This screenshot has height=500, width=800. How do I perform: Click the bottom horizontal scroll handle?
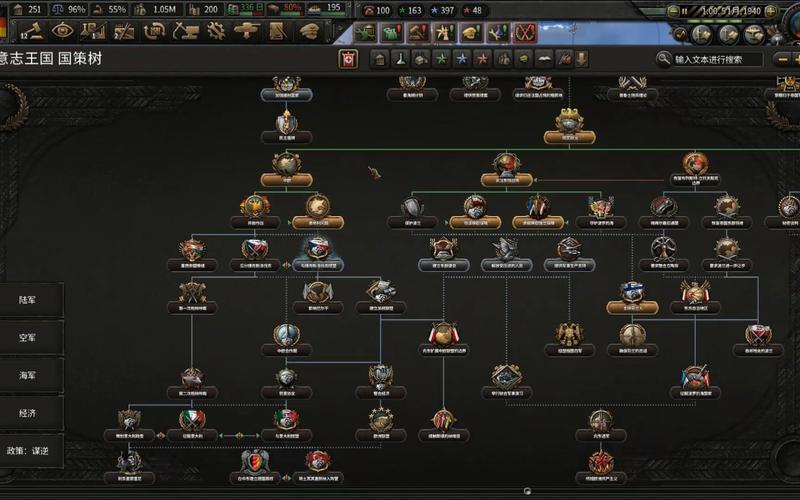click(527, 491)
